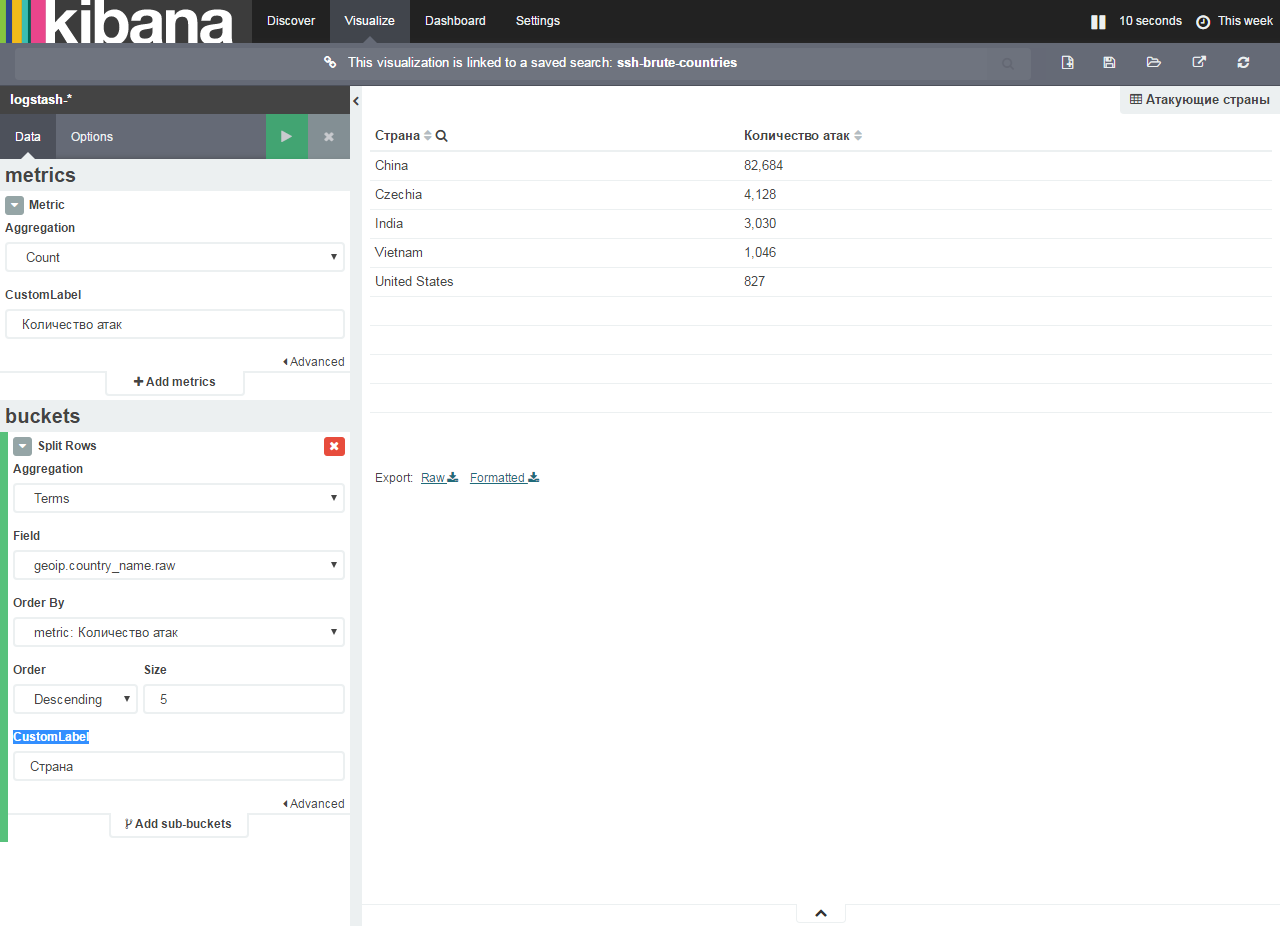1280x926 pixels.
Task: Collapse the Split Rows section toggle
Action: [x=22, y=446]
